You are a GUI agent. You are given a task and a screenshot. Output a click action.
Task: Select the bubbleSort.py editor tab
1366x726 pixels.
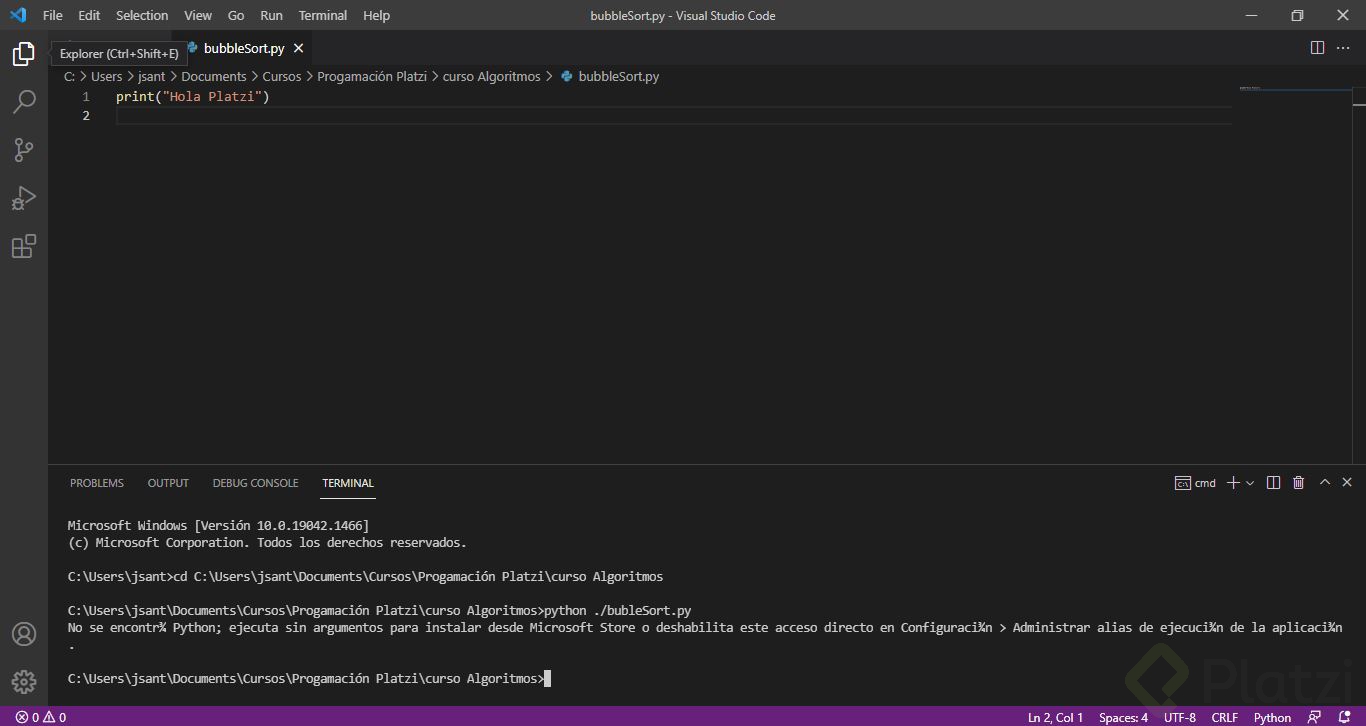(x=244, y=48)
